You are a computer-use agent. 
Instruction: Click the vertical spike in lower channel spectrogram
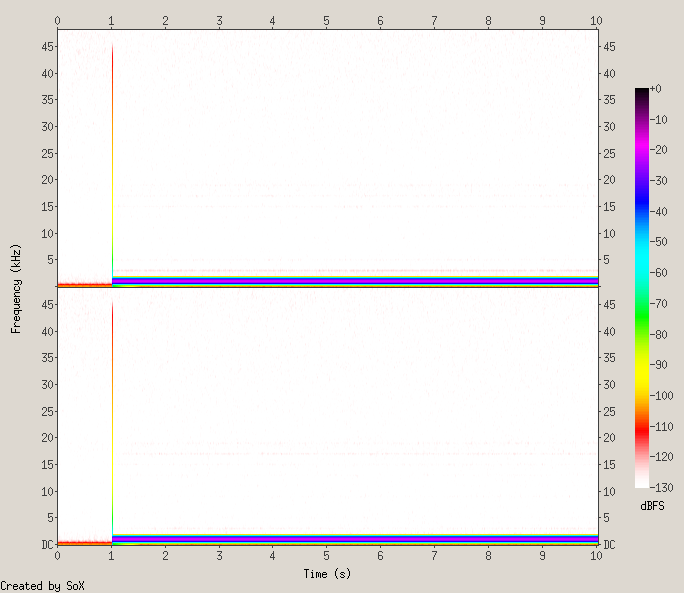pyautogui.click(x=113, y=421)
